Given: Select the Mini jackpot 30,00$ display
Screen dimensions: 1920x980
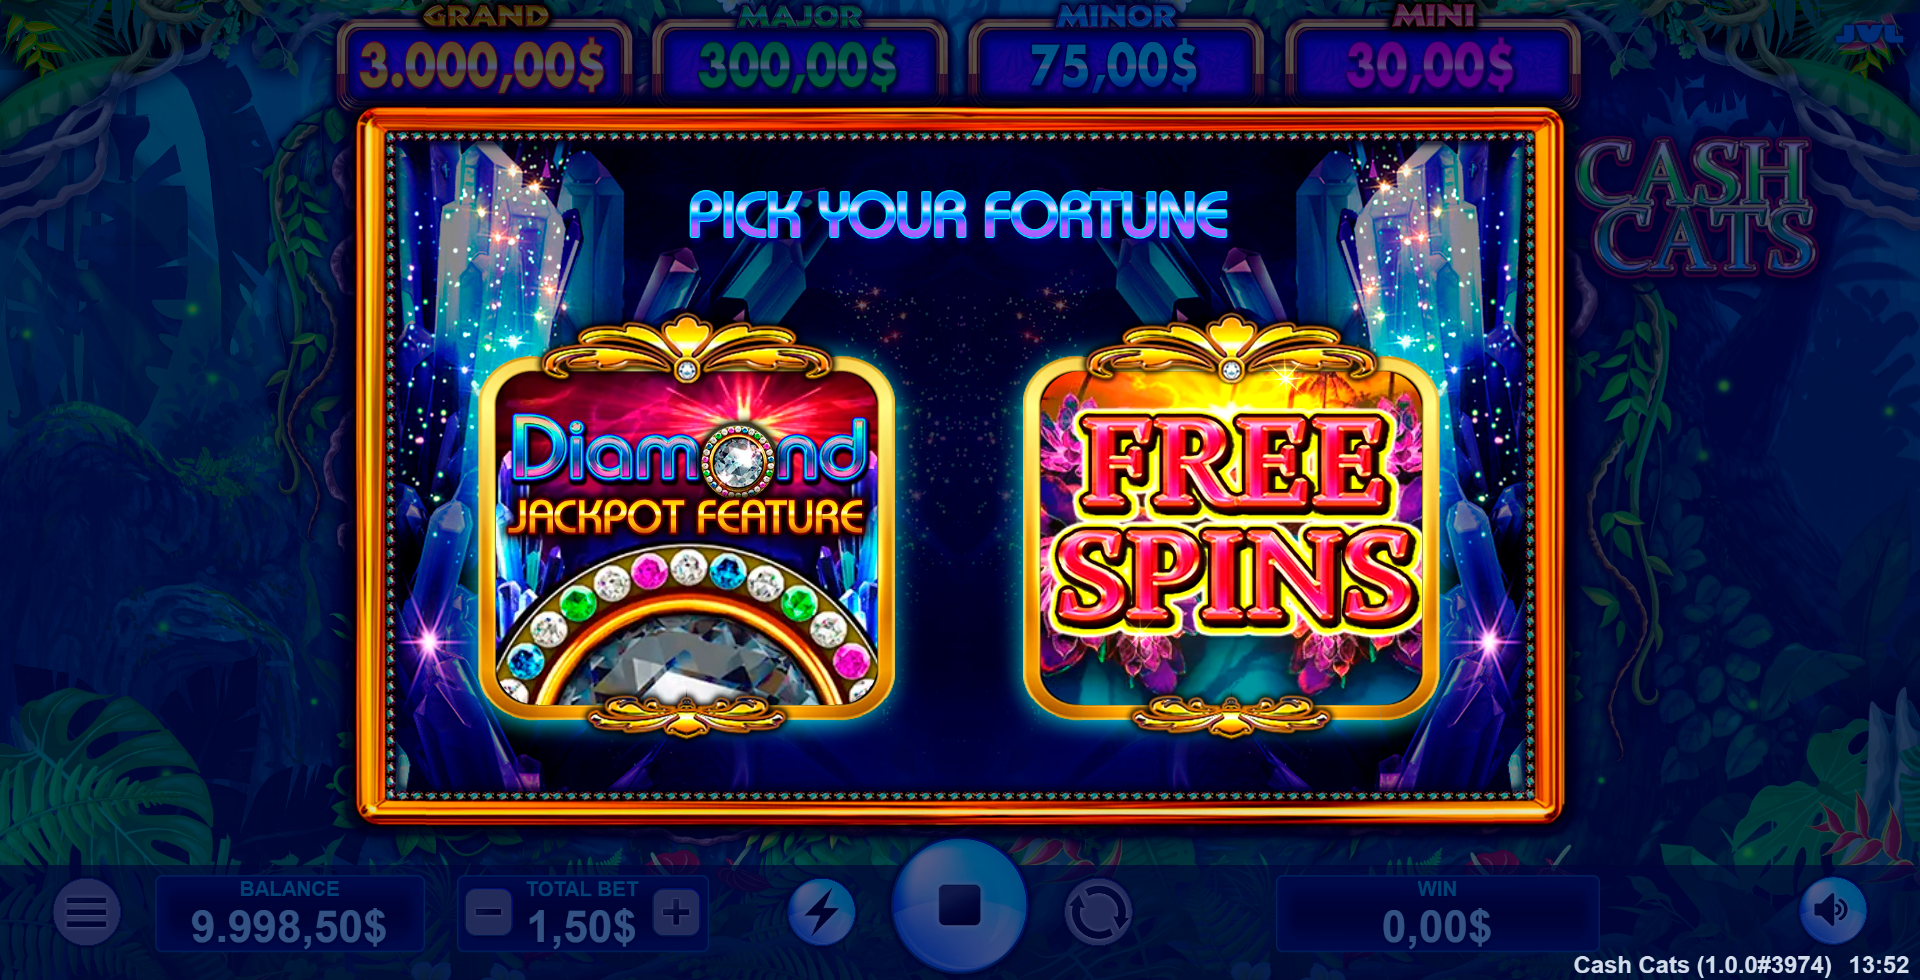Looking at the screenshot, I should [1432, 62].
